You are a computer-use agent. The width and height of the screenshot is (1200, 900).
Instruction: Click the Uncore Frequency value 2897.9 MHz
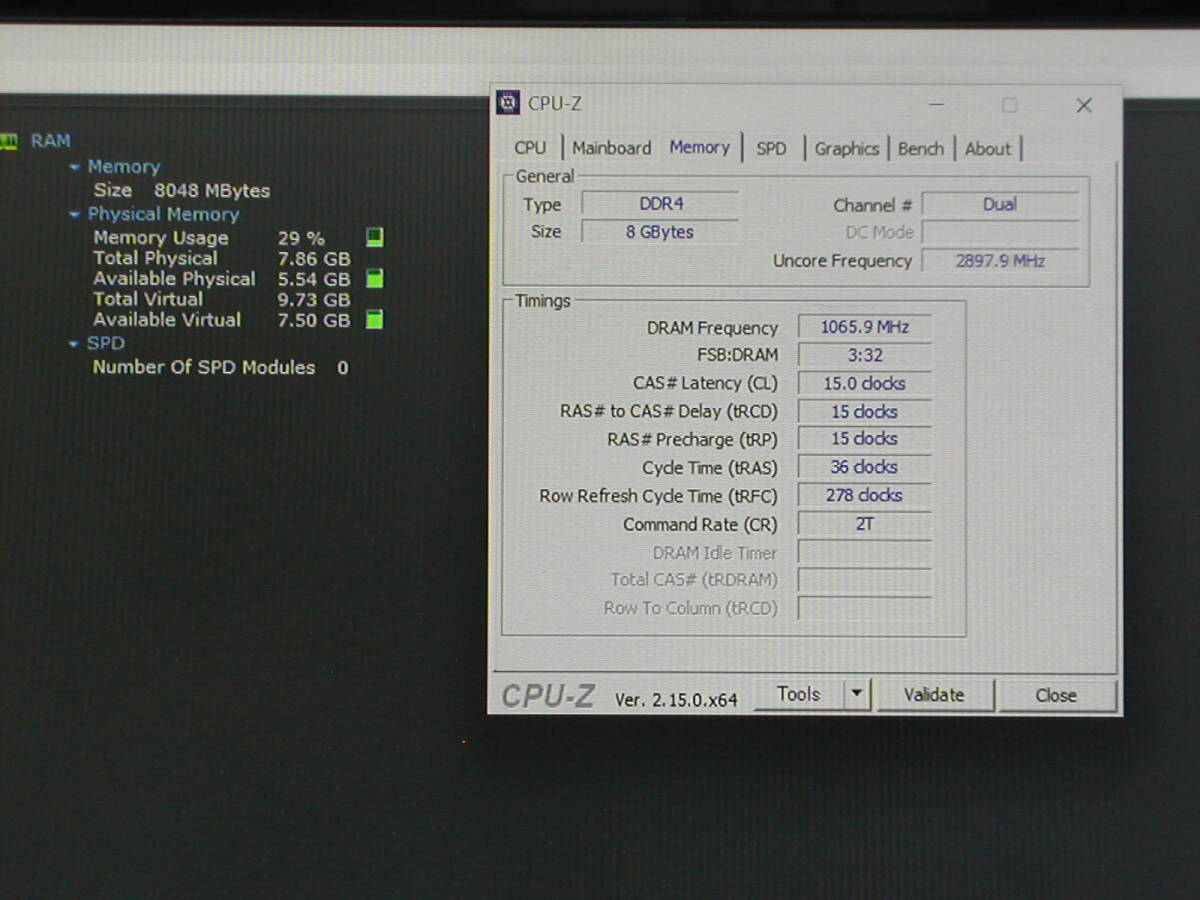tap(1000, 261)
